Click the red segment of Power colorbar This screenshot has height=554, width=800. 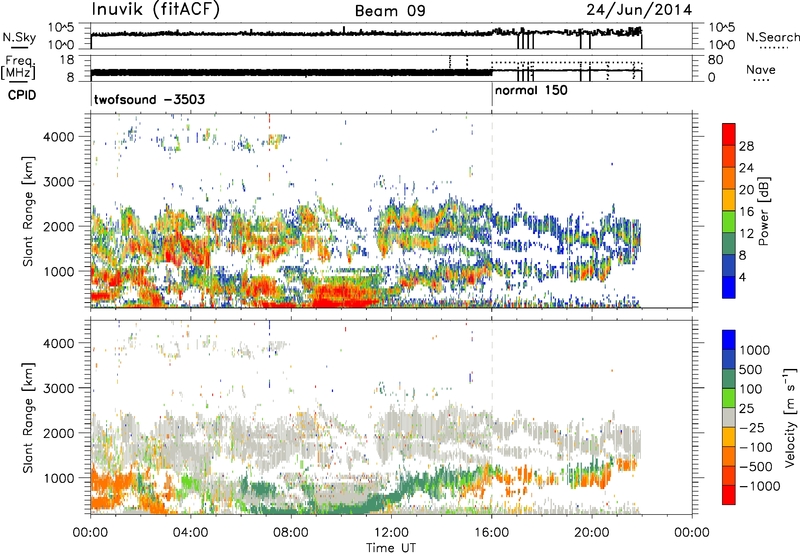pos(729,134)
